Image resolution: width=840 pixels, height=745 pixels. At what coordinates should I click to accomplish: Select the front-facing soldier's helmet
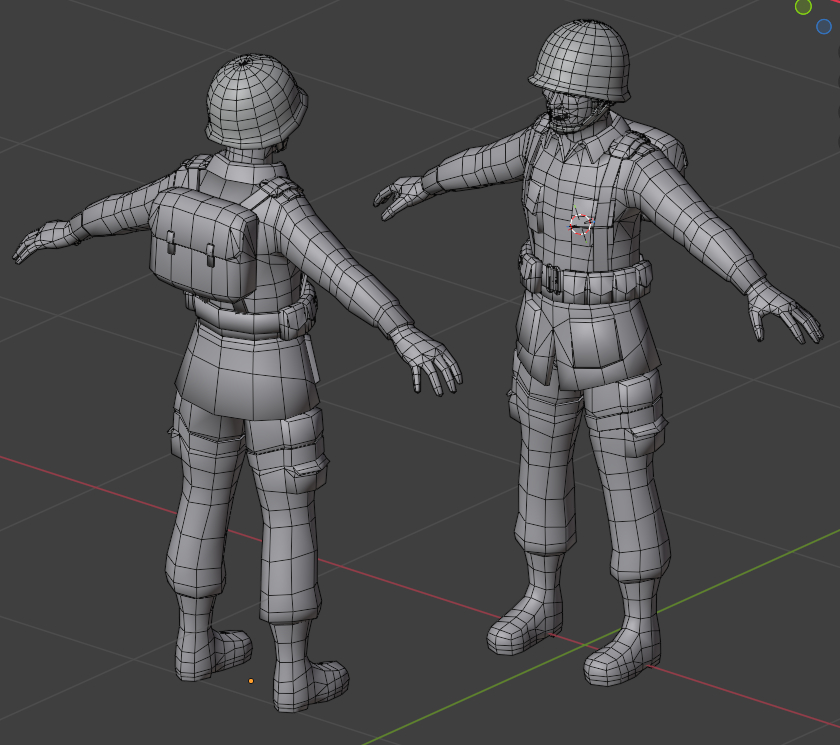[580, 60]
